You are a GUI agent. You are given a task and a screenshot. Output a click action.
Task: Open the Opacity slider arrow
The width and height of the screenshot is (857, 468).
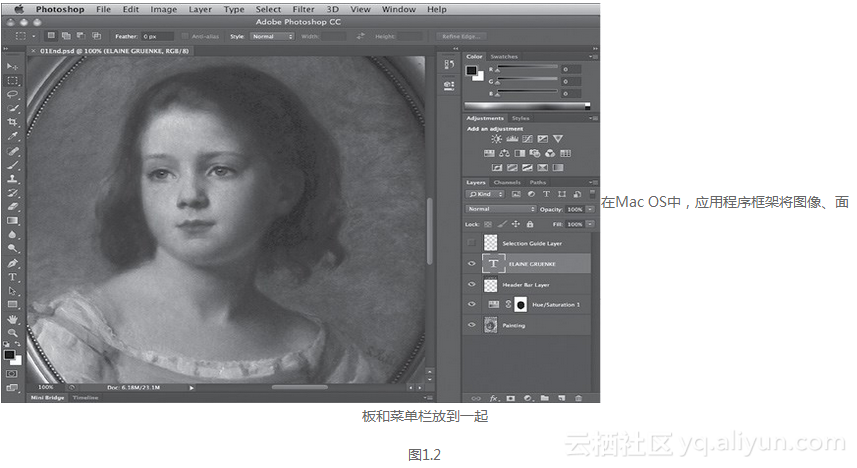point(590,209)
